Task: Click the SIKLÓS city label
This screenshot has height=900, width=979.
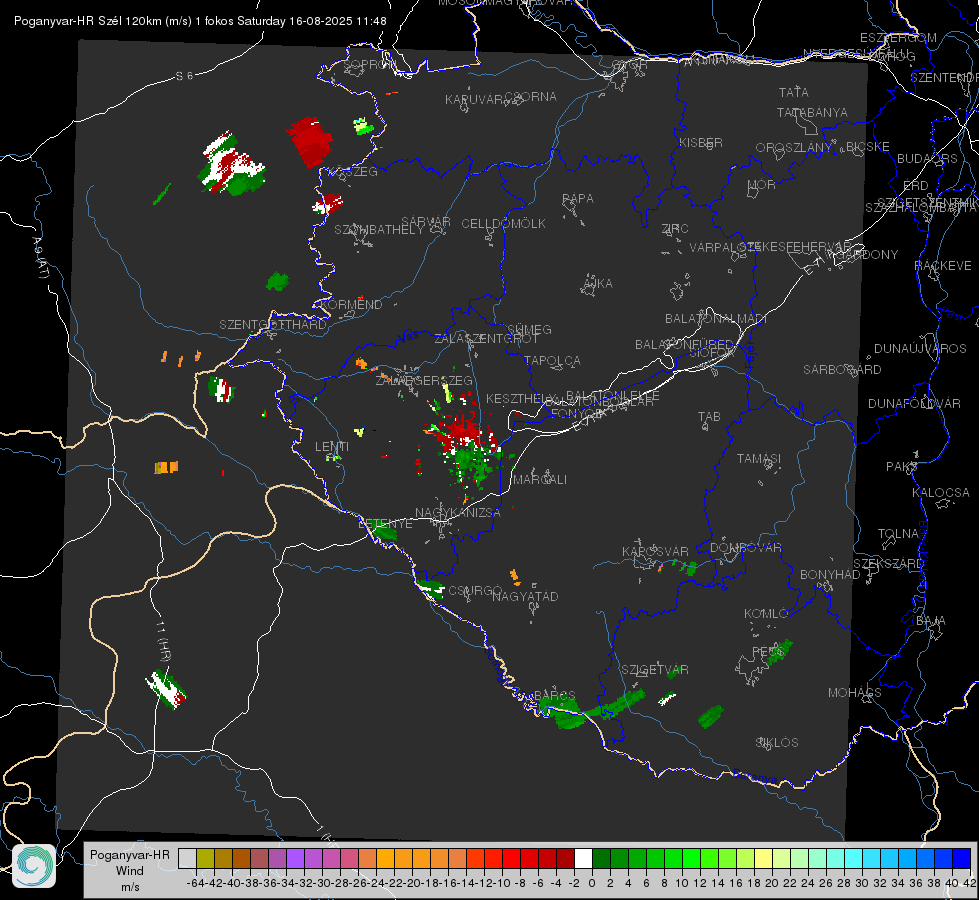Action: pyautogui.click(x=777, y=743)
